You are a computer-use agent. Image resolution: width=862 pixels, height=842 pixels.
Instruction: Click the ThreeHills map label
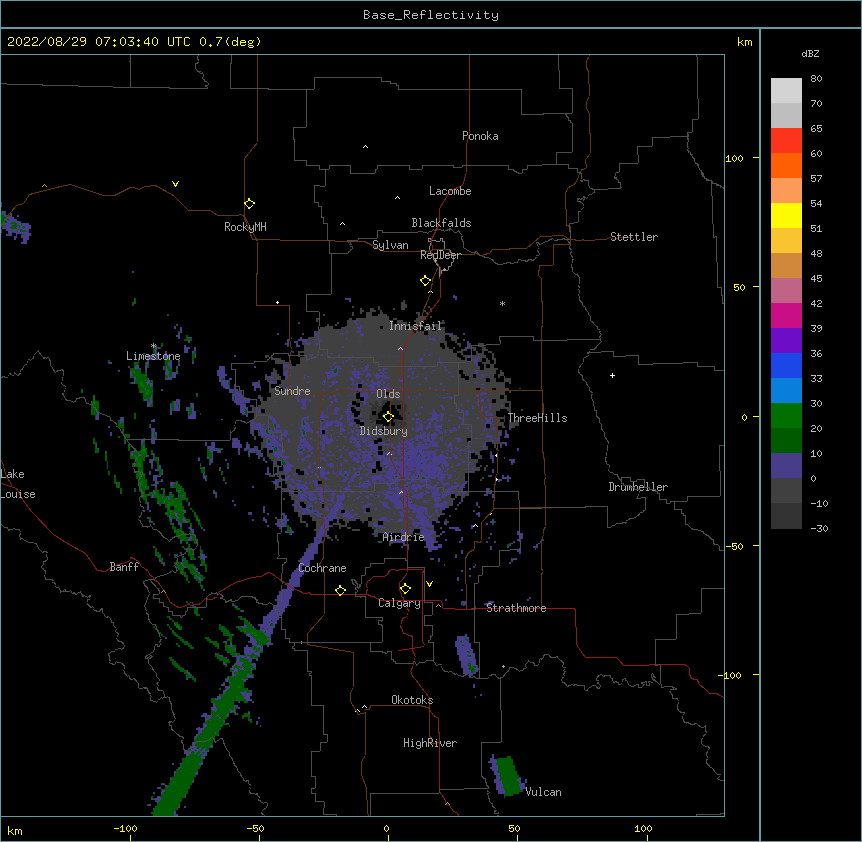(537, 418)
